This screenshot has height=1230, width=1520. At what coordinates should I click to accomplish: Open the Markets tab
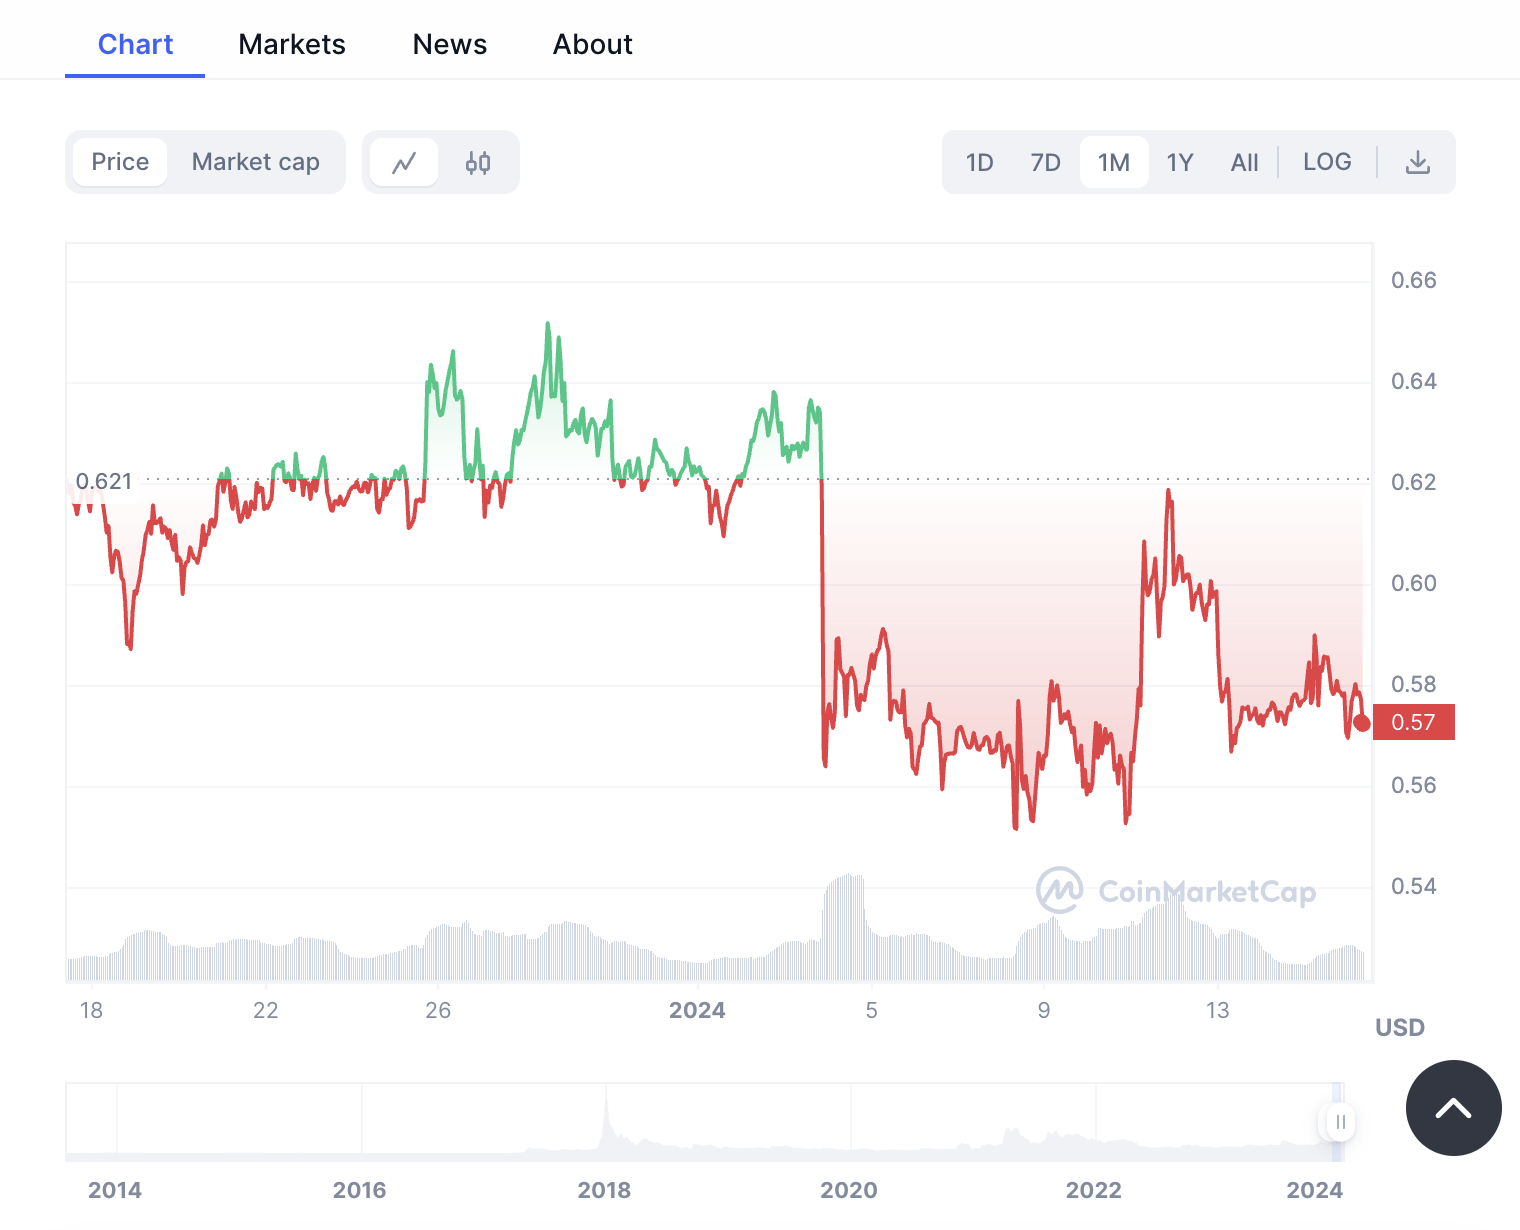click(x=292, y=45)
